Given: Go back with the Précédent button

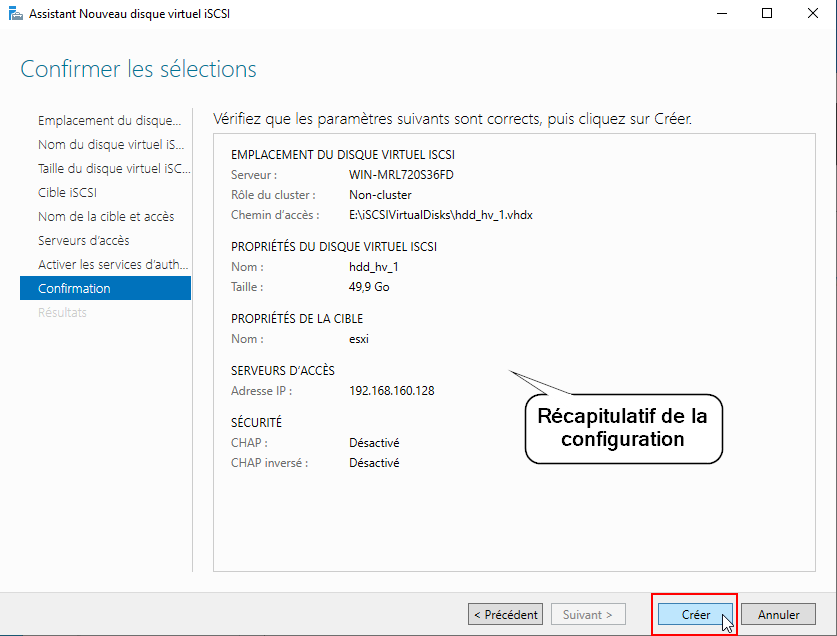Looking at the screenshot, I should (x=505, y=614).
